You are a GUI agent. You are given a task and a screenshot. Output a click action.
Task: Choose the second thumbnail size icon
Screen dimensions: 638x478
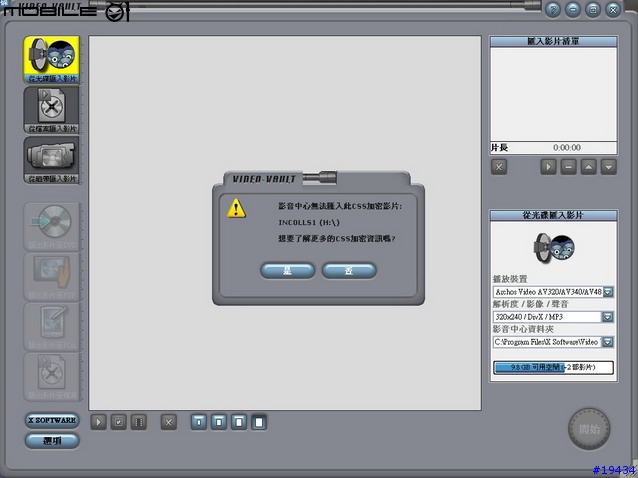click(x=218, y=422)
